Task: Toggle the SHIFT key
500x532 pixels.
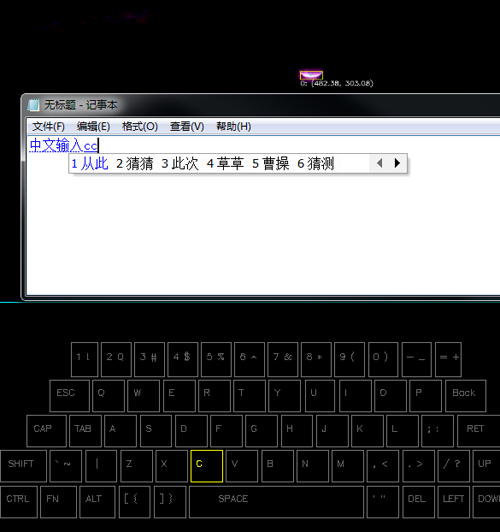Action: tap(23, 466)
